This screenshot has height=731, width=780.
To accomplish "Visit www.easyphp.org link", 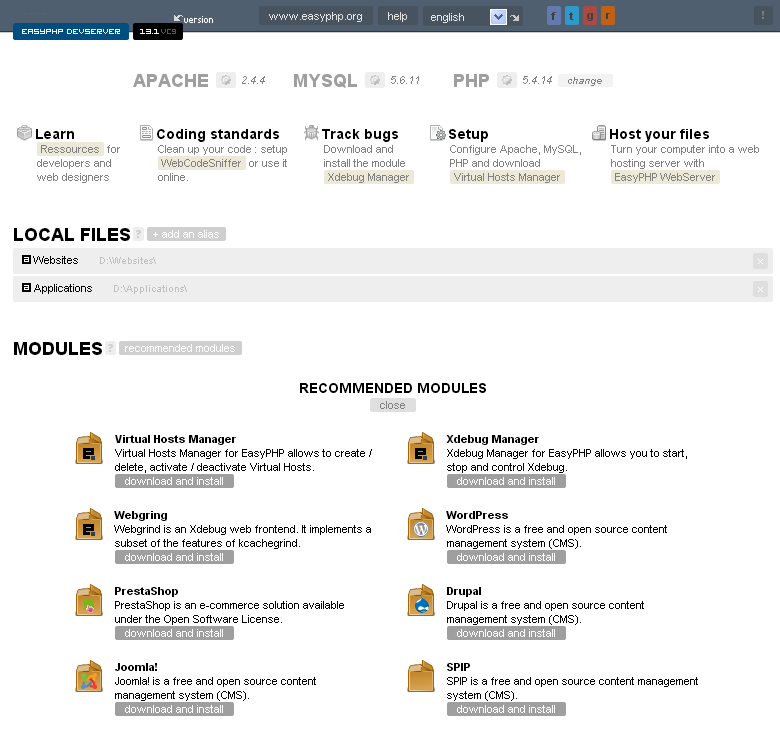I will pos(315,16).
